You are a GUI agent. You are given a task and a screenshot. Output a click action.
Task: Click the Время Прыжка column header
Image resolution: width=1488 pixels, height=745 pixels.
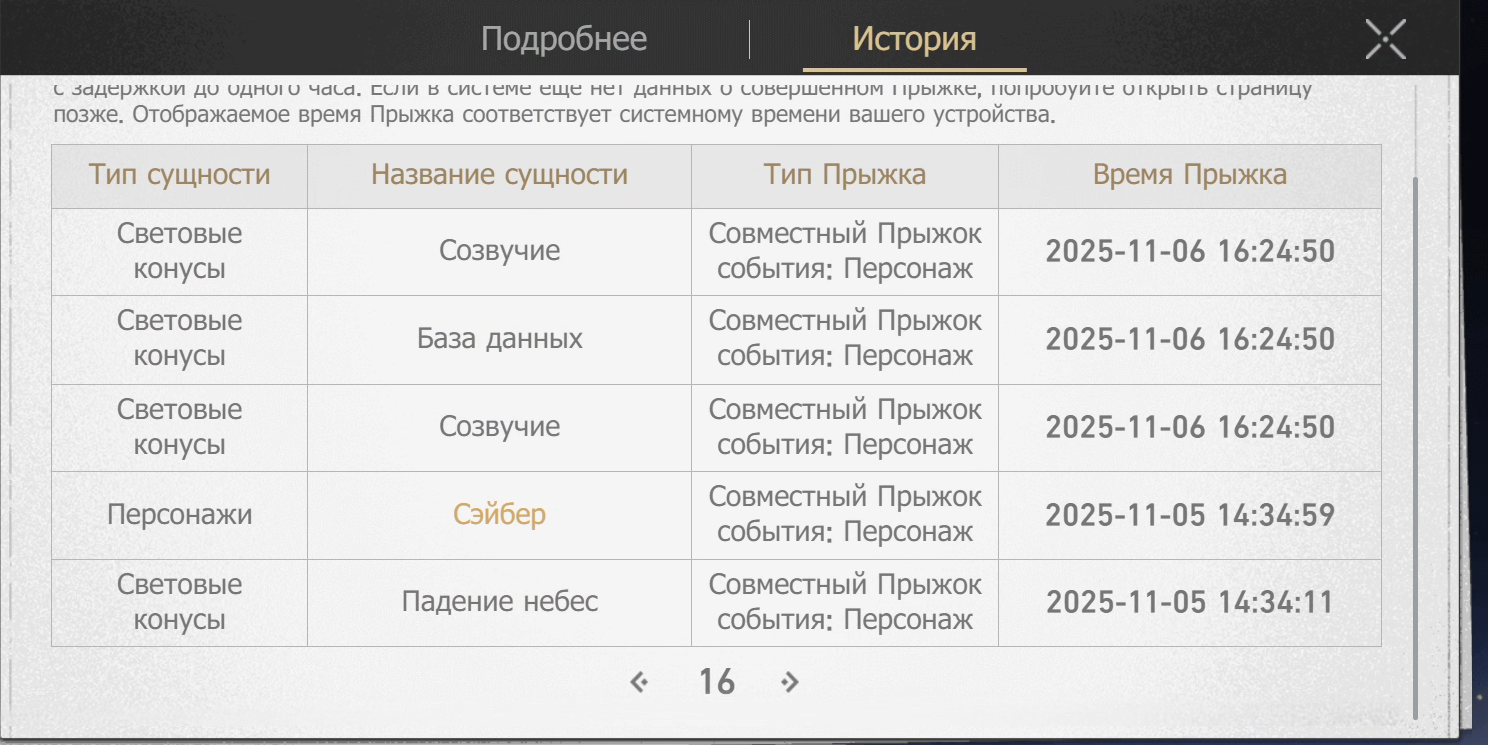click(1190, 175)
